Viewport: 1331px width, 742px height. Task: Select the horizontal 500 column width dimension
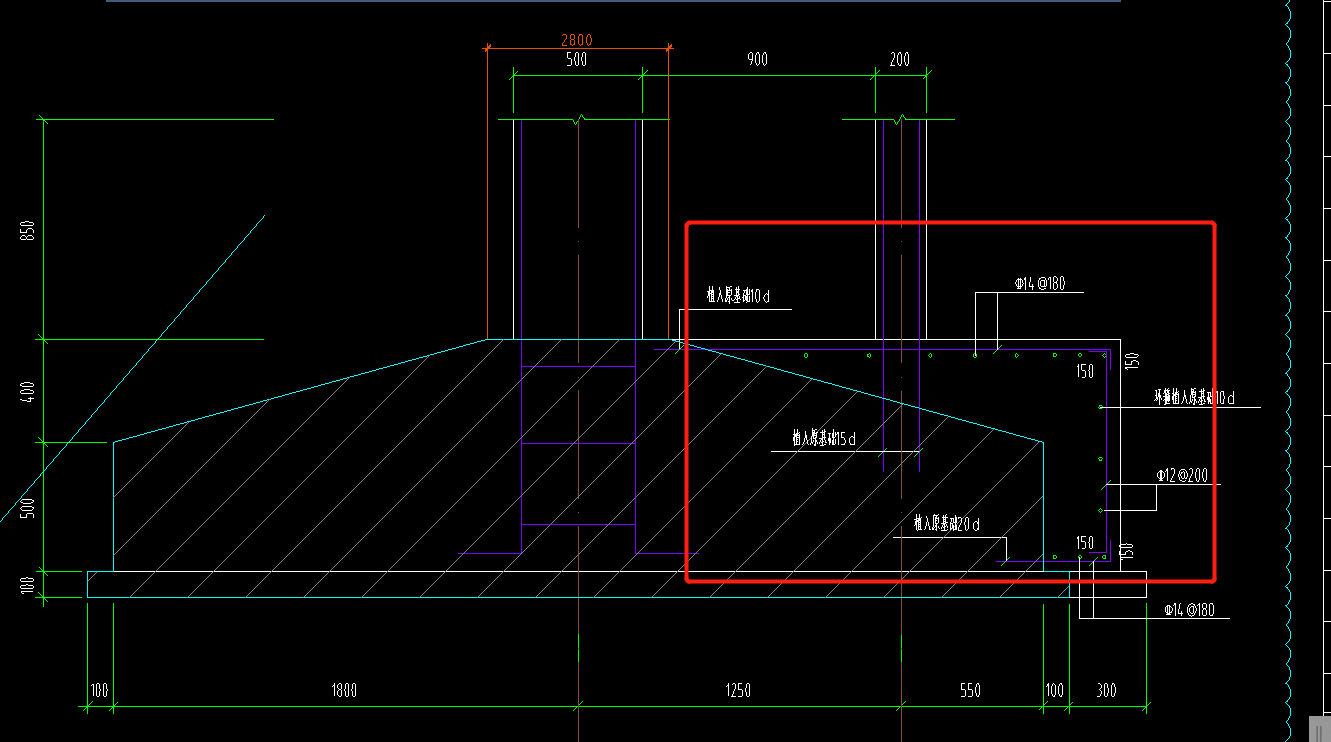(x=577, y=60)
